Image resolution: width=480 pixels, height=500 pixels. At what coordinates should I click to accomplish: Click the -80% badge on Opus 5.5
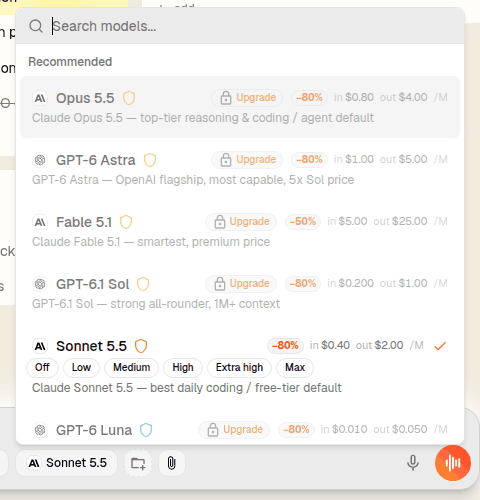(x=309, y=97)
